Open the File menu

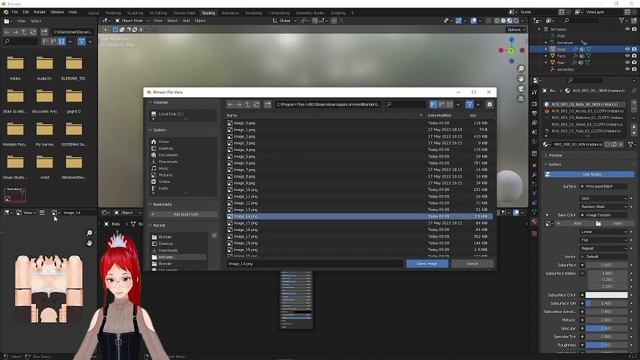point(15,12)
